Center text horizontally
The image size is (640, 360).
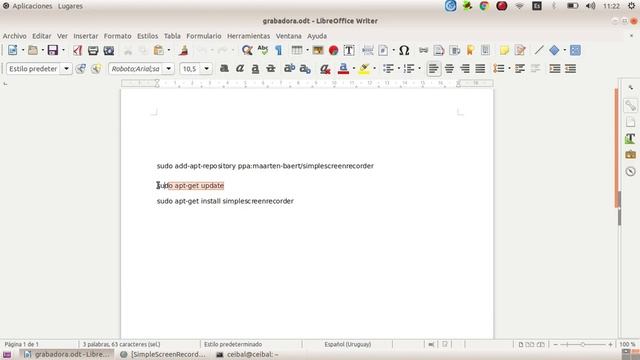pyautogui.click(x=449, y=69)
